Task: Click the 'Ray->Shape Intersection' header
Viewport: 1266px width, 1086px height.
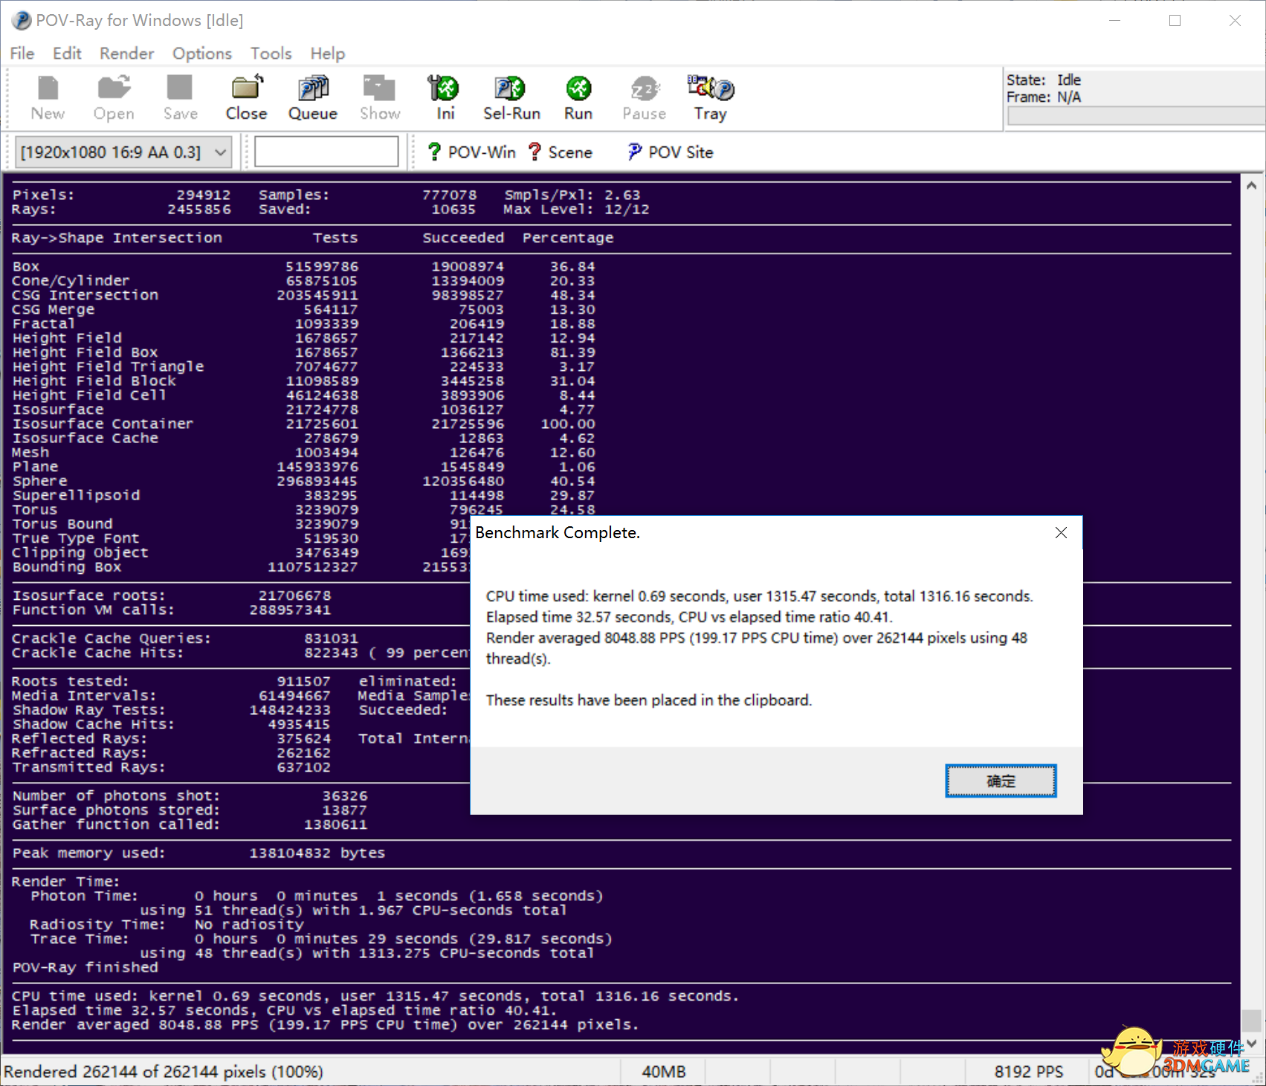Action: coord(117,238)
